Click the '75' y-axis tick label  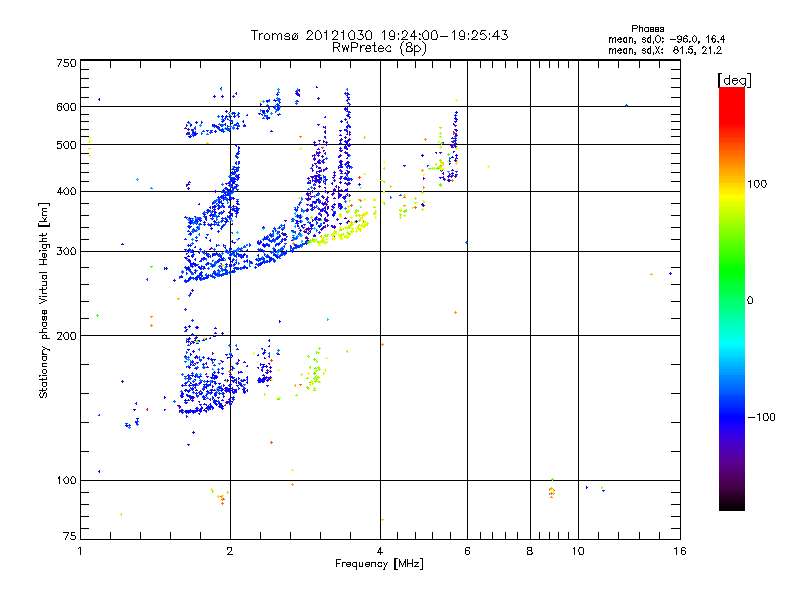pos(70,536)
